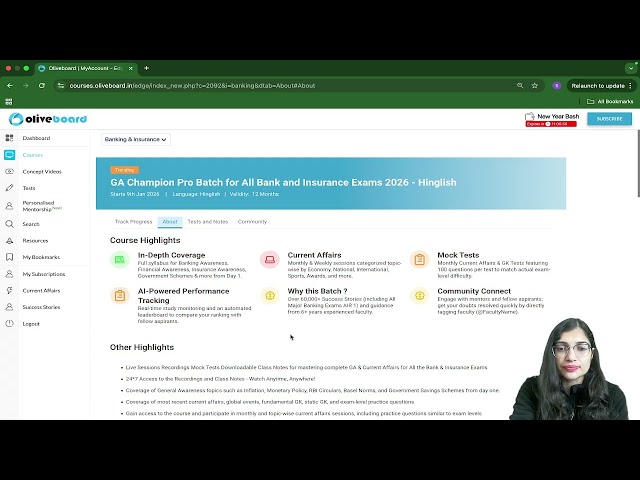Open the New Year Bash offer
This screenshot has width=640, height=480.
552,119
